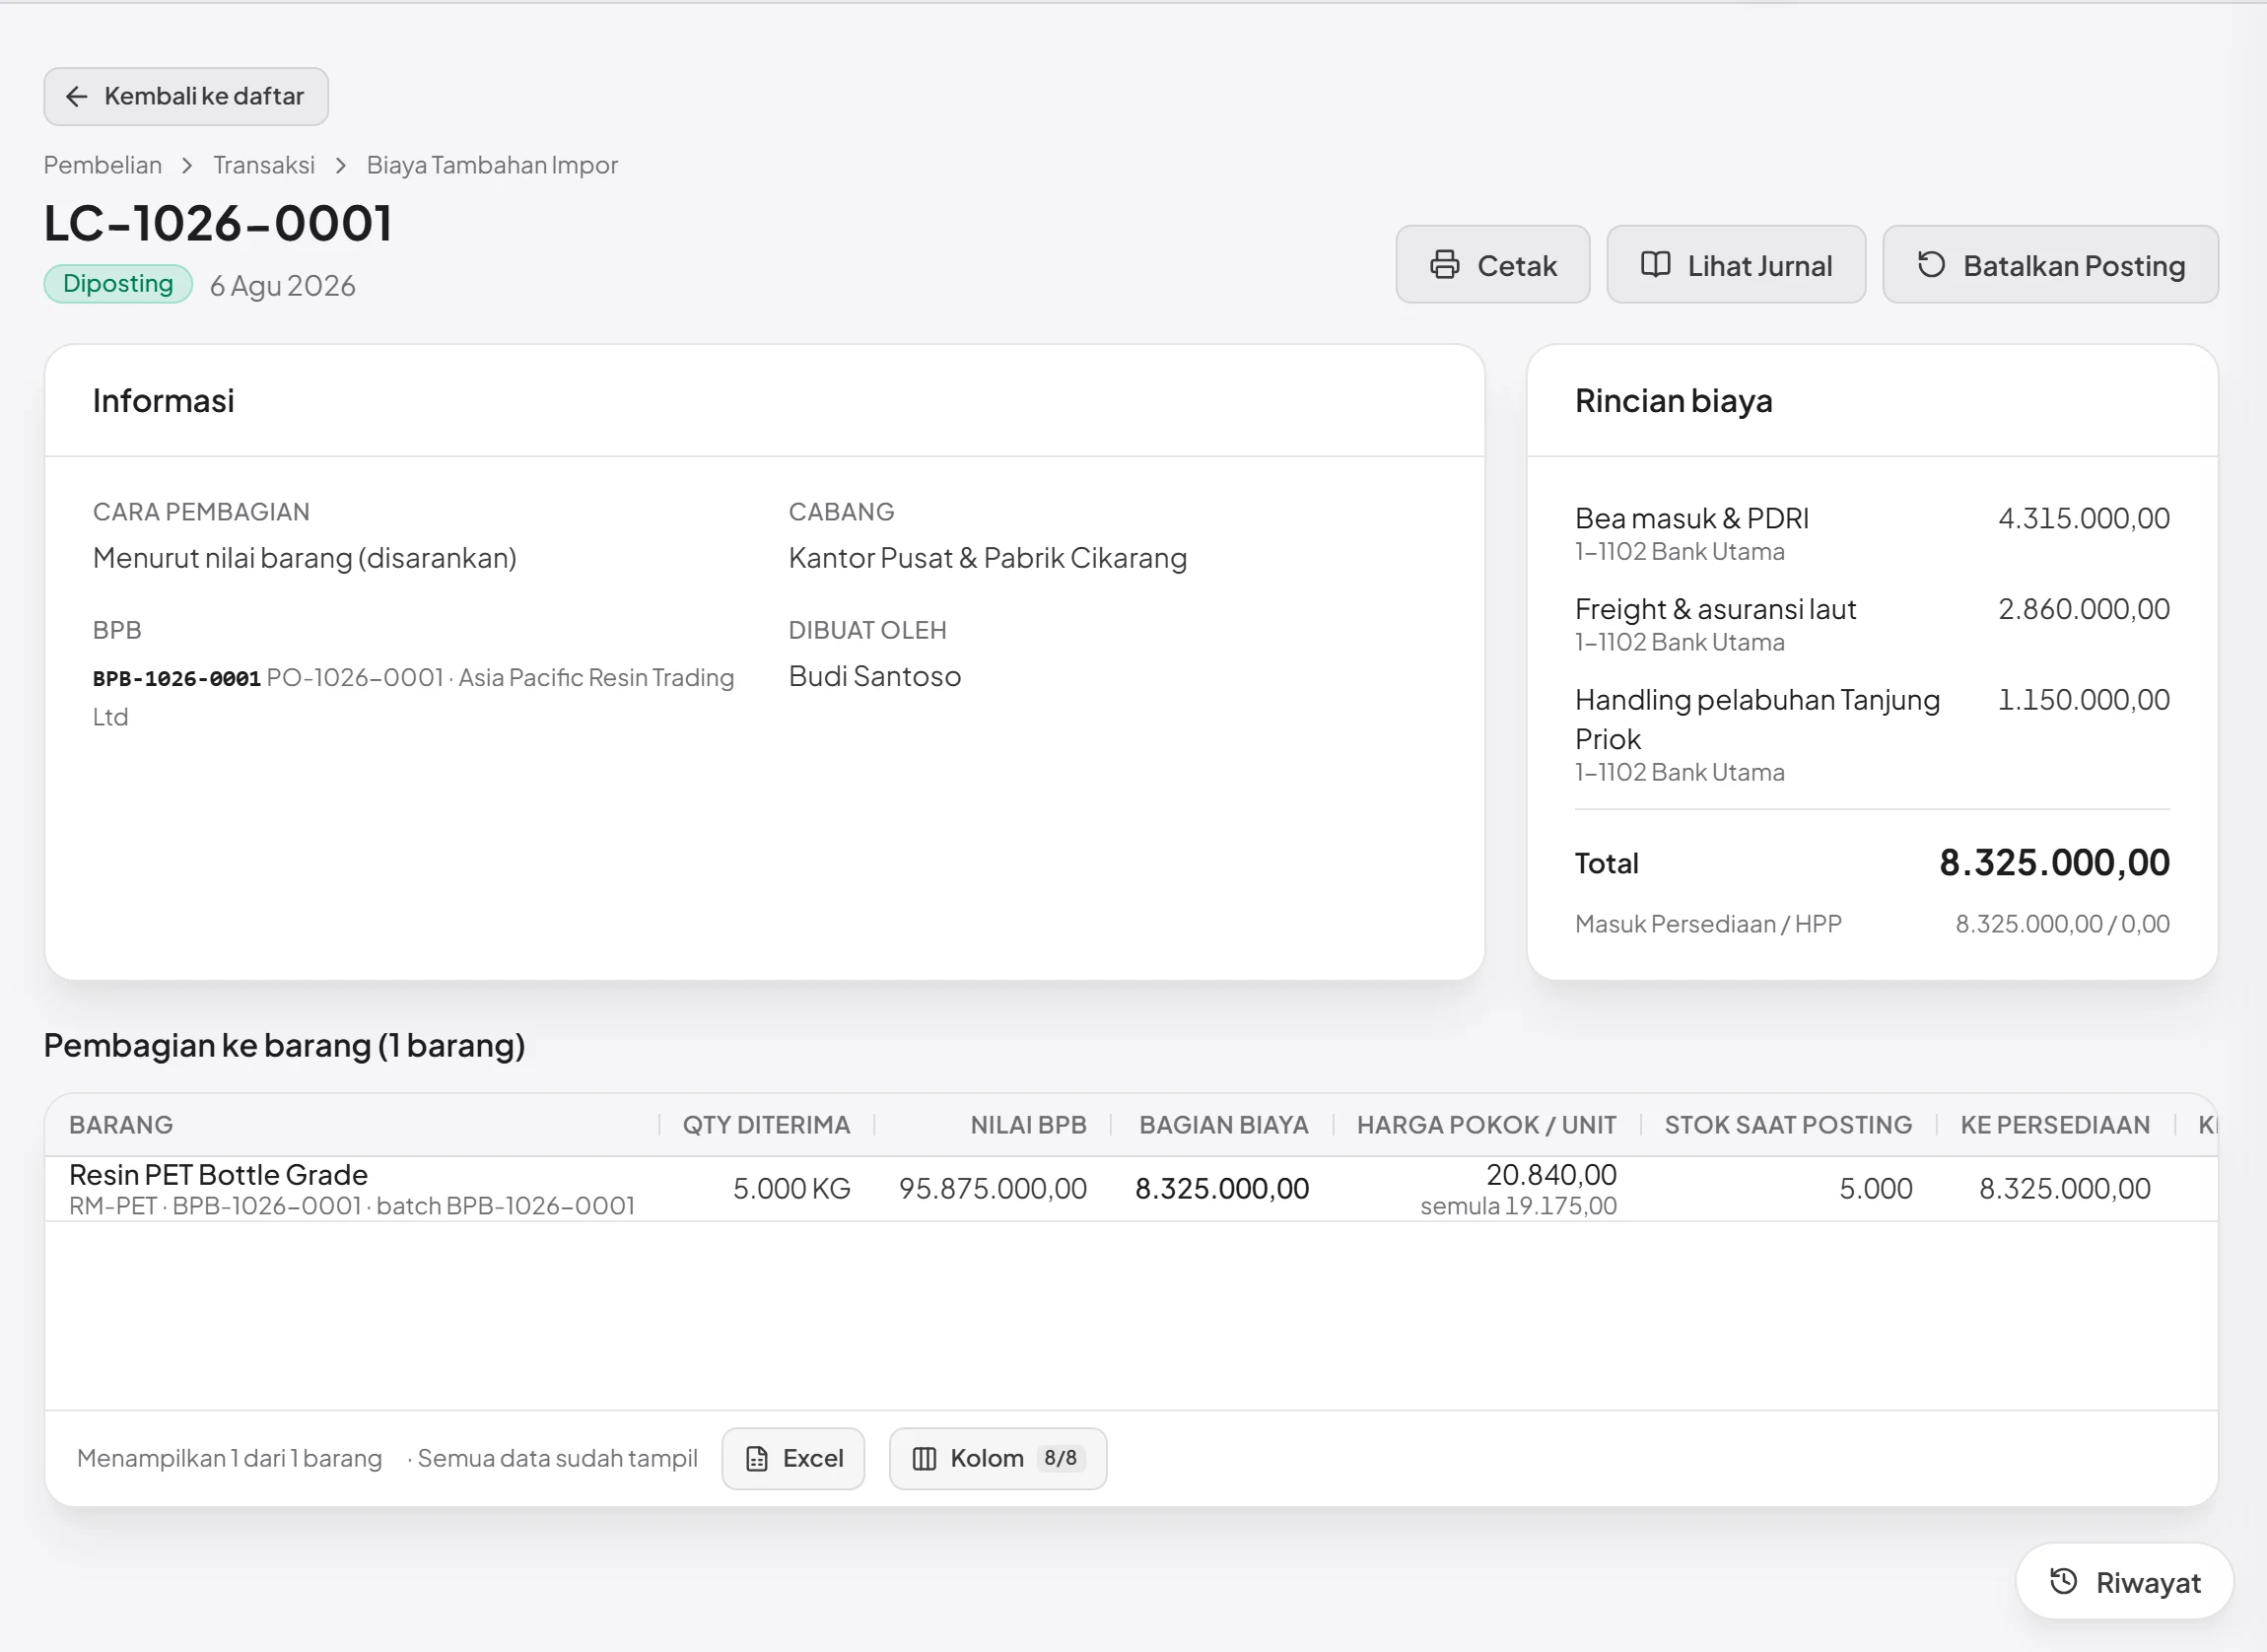Click the Cetak button label
The height and width of the screenshot is (1652, 2267).
coord(1517,266)
